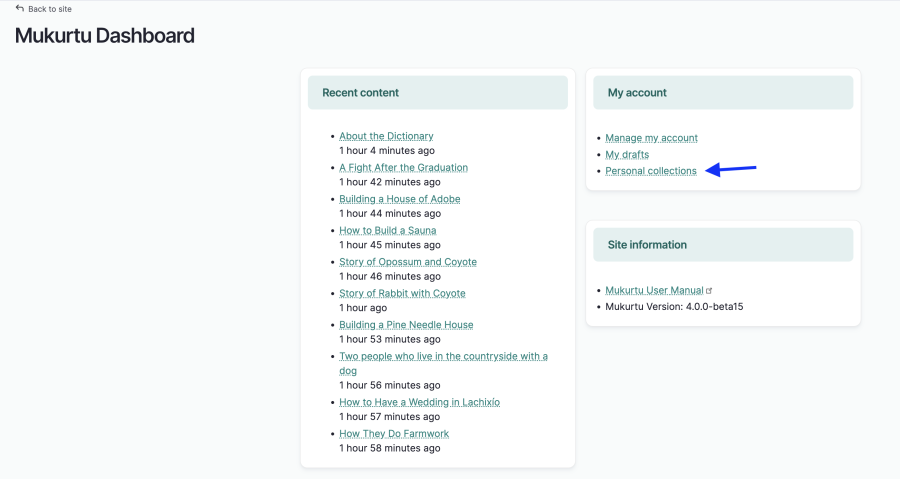Screen dimensions: 900x479
Task: Open Story of Rabbit with Coyote
Action: click(x=402, y=294)
